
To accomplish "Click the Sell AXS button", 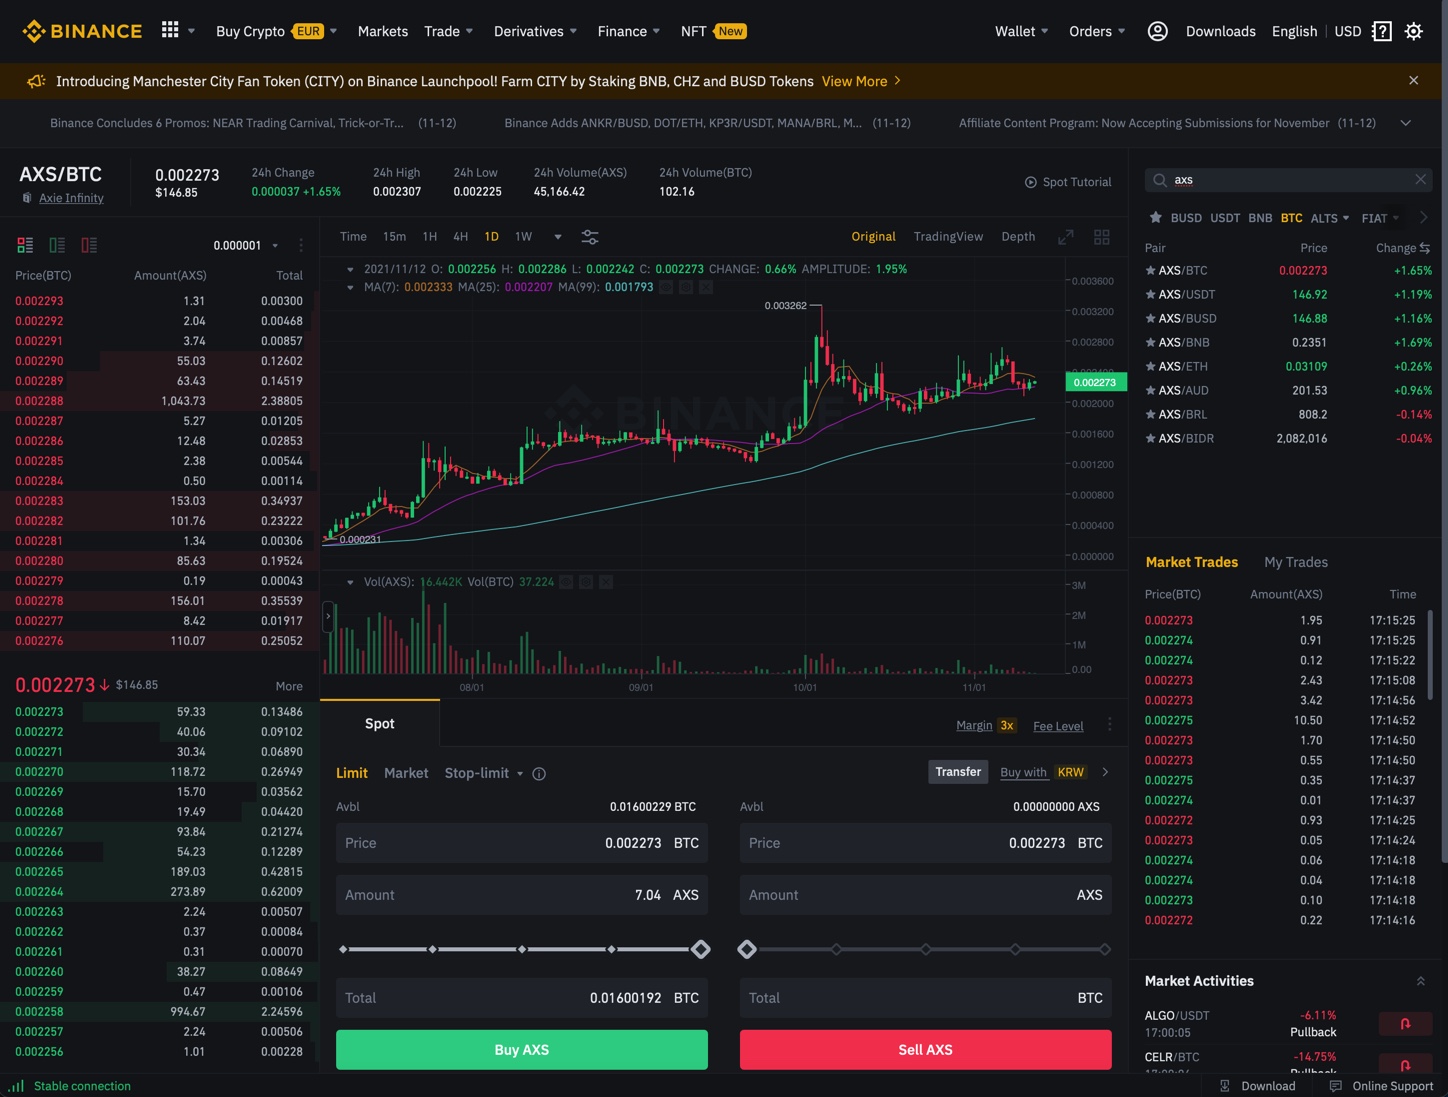I will click(926, 1049).
